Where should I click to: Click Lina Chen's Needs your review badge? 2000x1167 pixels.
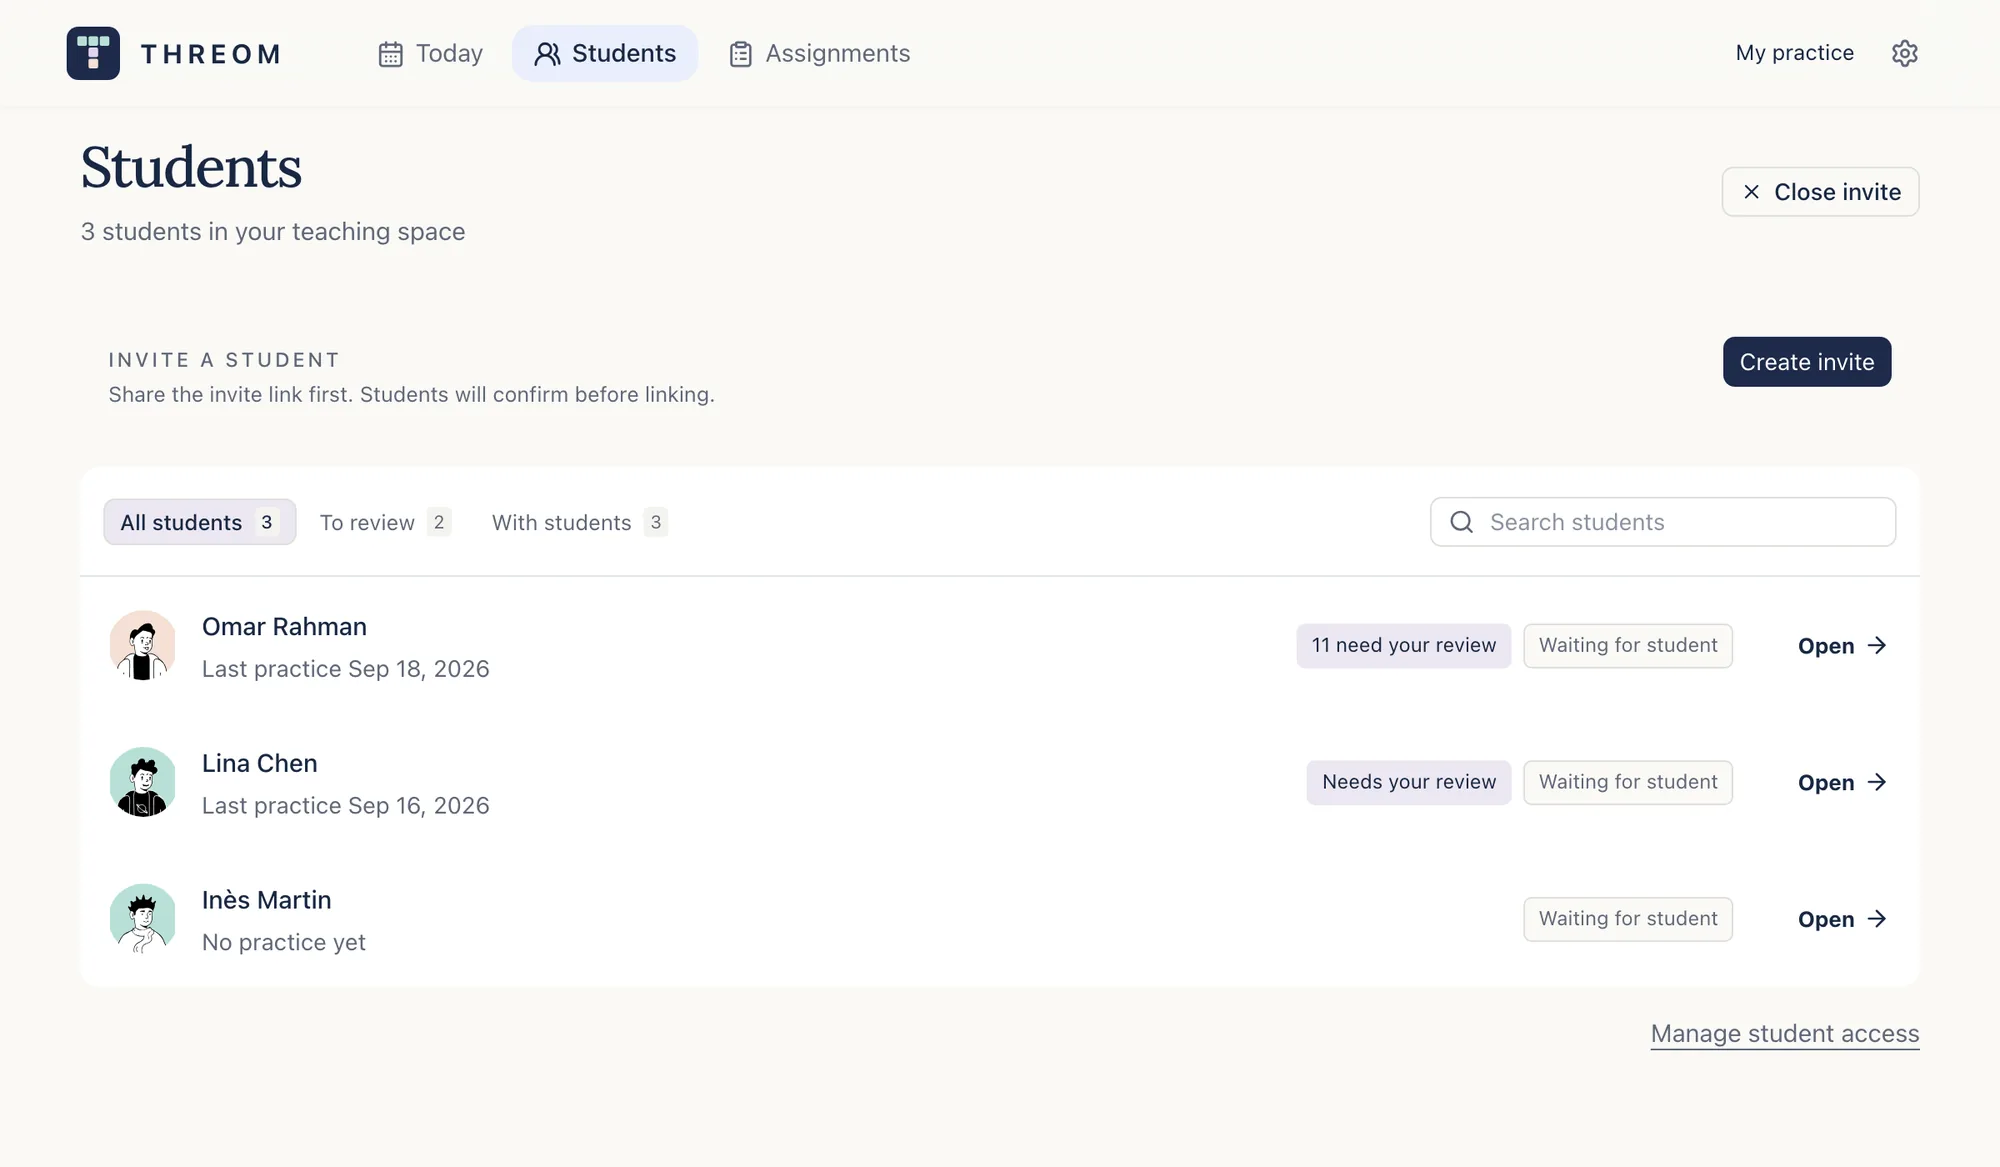tap(1408, 782)
